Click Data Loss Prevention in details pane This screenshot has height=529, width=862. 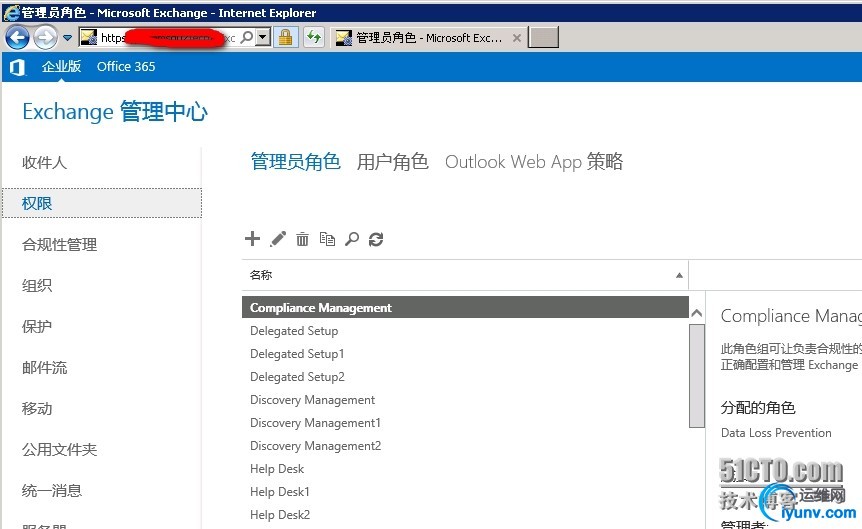(x=776, y=433)
